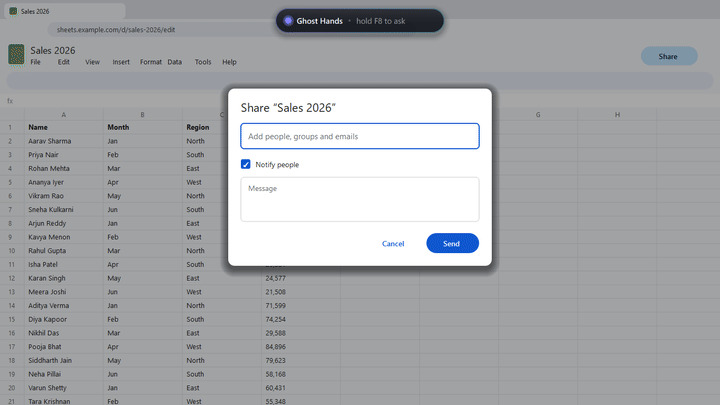The height and width of the screenshot is (405, 720).
Task: Focus the Add people, groups and emails field
Action: [x=360, y=136]
